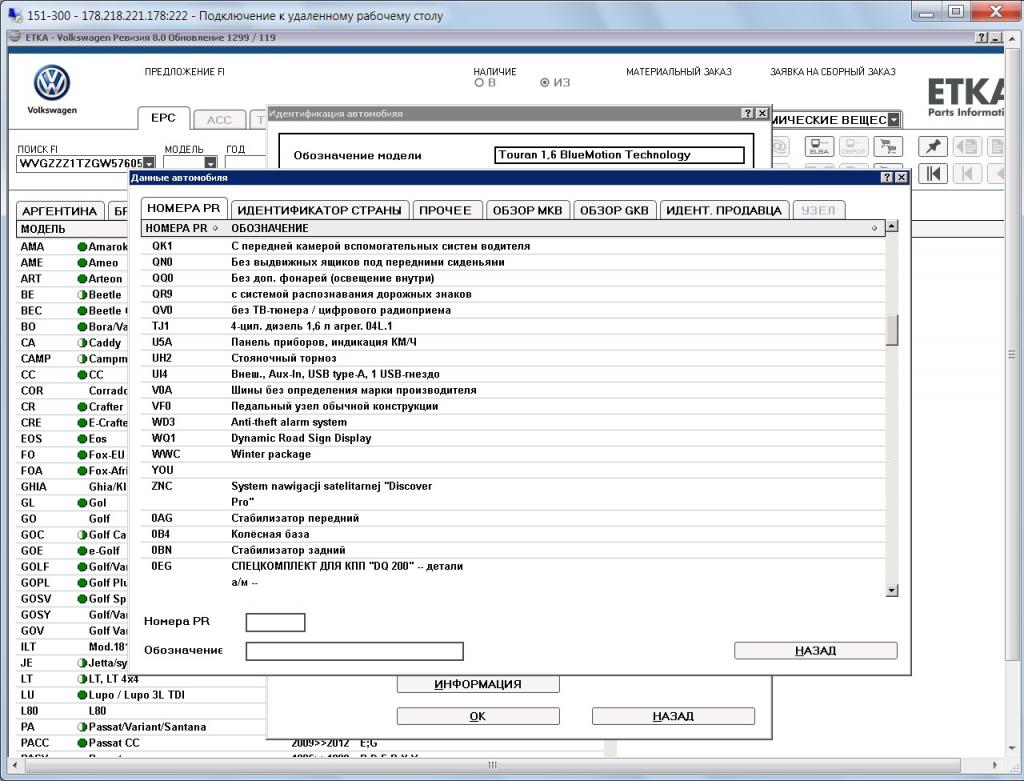
Task: Close the Данные автомобиля dialog
Action: [x=901, y=178]
